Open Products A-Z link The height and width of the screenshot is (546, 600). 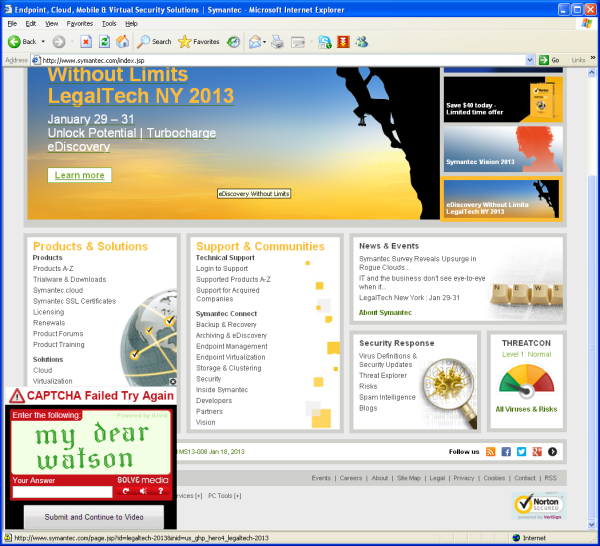tap(53, 269)
